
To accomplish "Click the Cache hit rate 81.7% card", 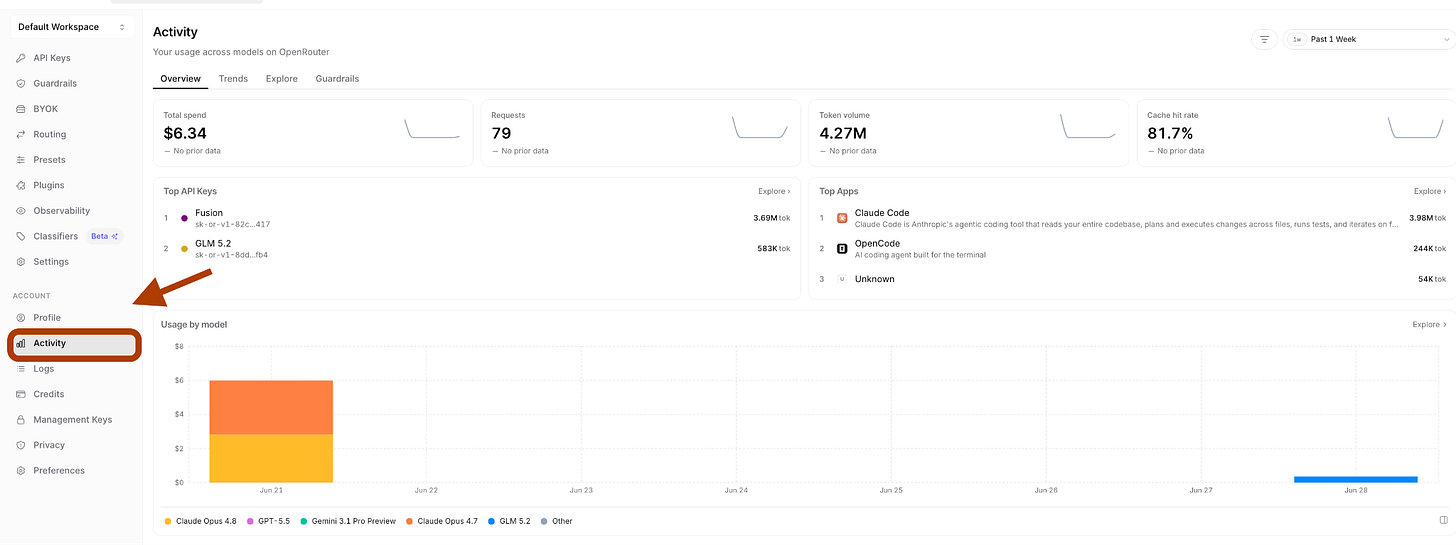I will pos(1296,133).
